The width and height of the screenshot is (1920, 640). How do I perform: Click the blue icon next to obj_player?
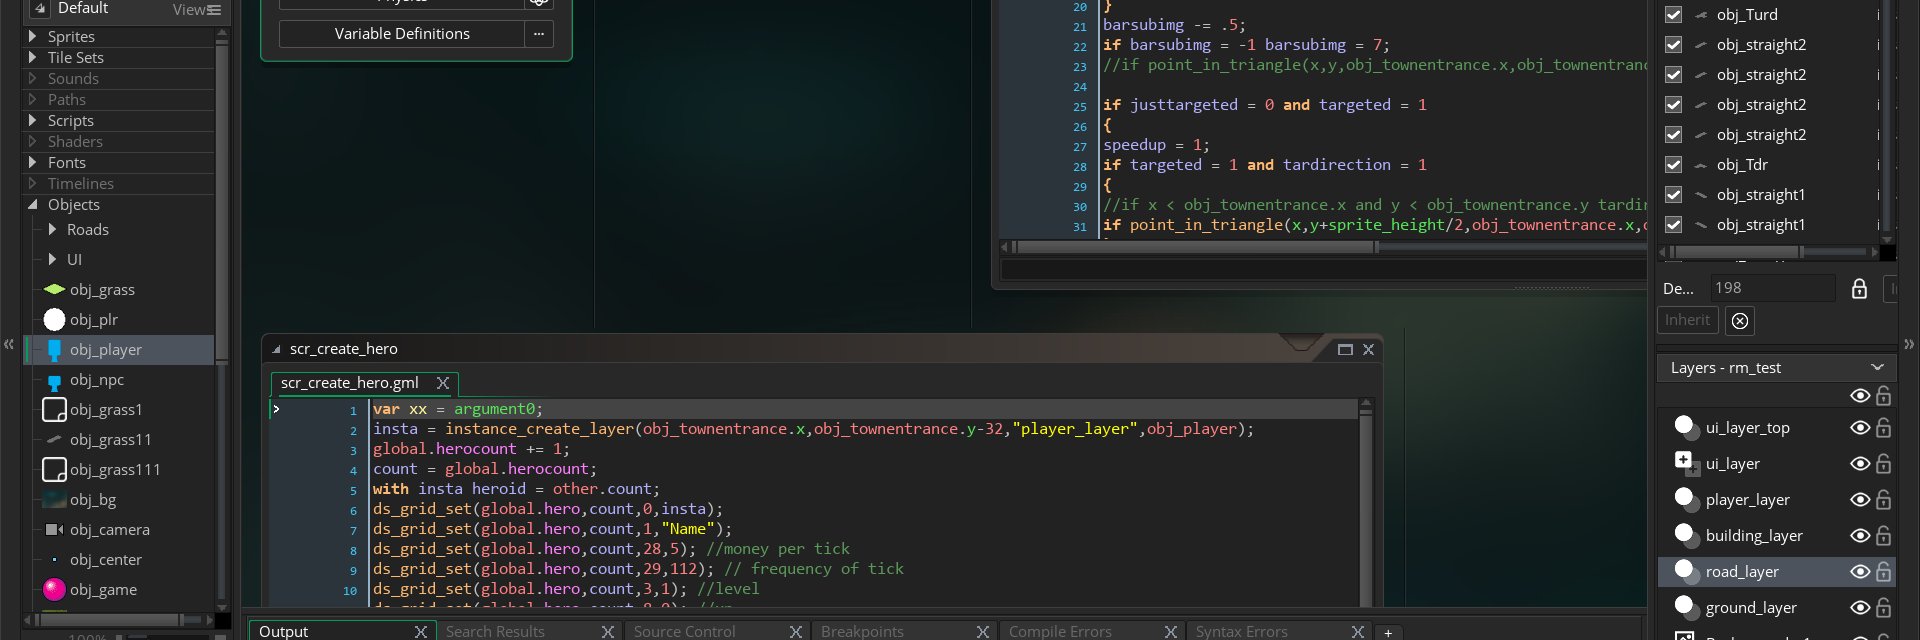pos(54,350)
